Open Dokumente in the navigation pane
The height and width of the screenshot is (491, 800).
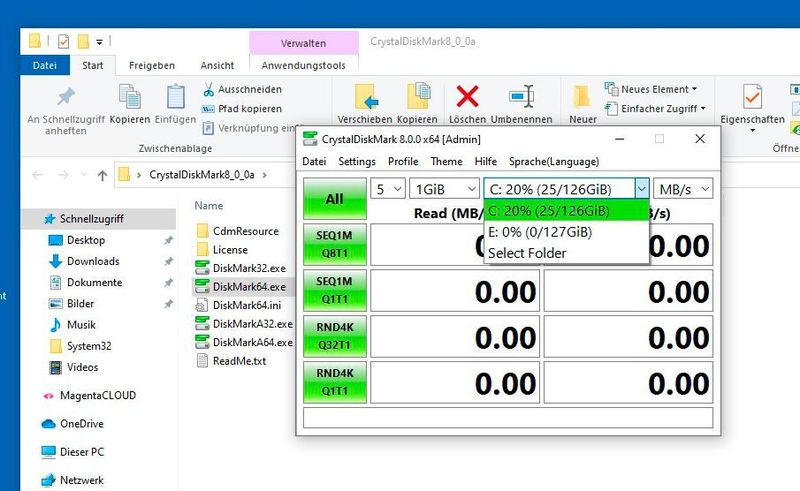(x=94, y=282)
